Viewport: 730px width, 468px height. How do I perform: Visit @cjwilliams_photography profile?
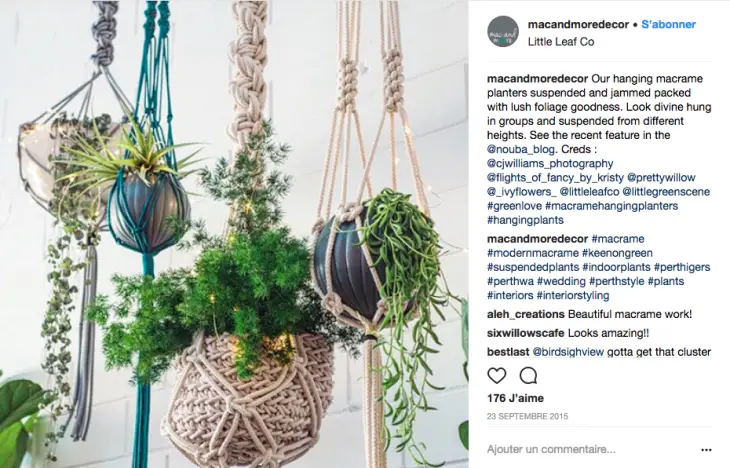550,163
